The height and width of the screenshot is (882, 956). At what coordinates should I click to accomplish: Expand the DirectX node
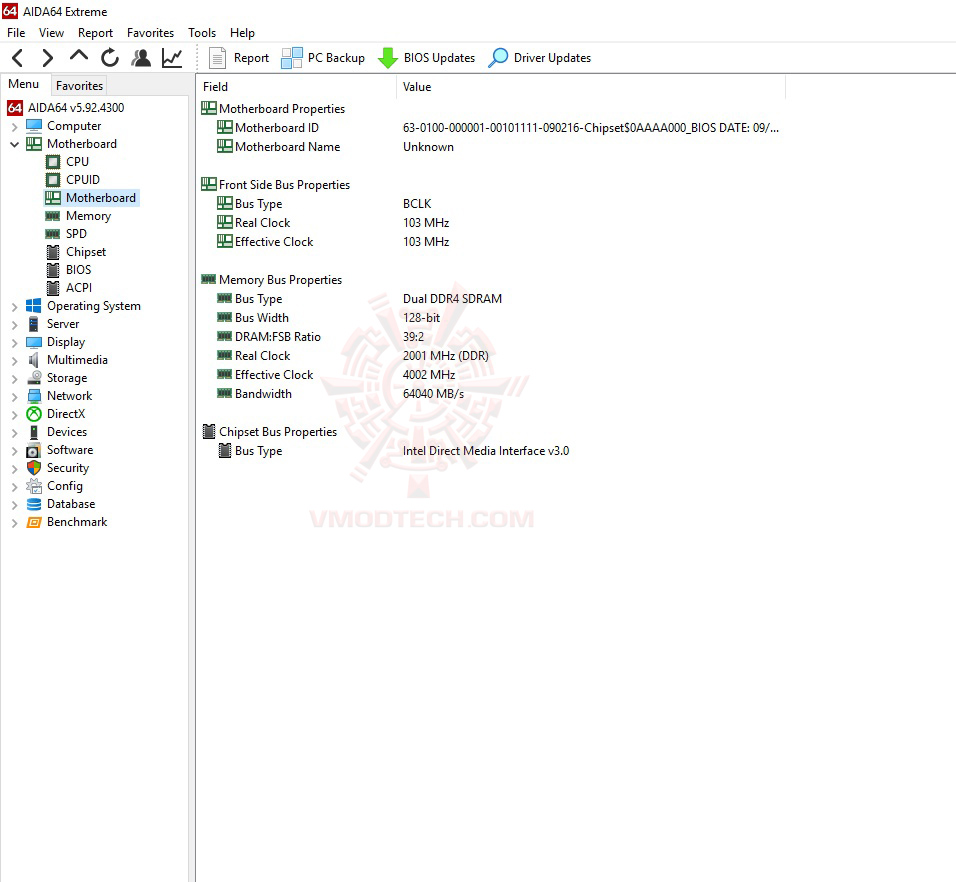tap(14, 414)
